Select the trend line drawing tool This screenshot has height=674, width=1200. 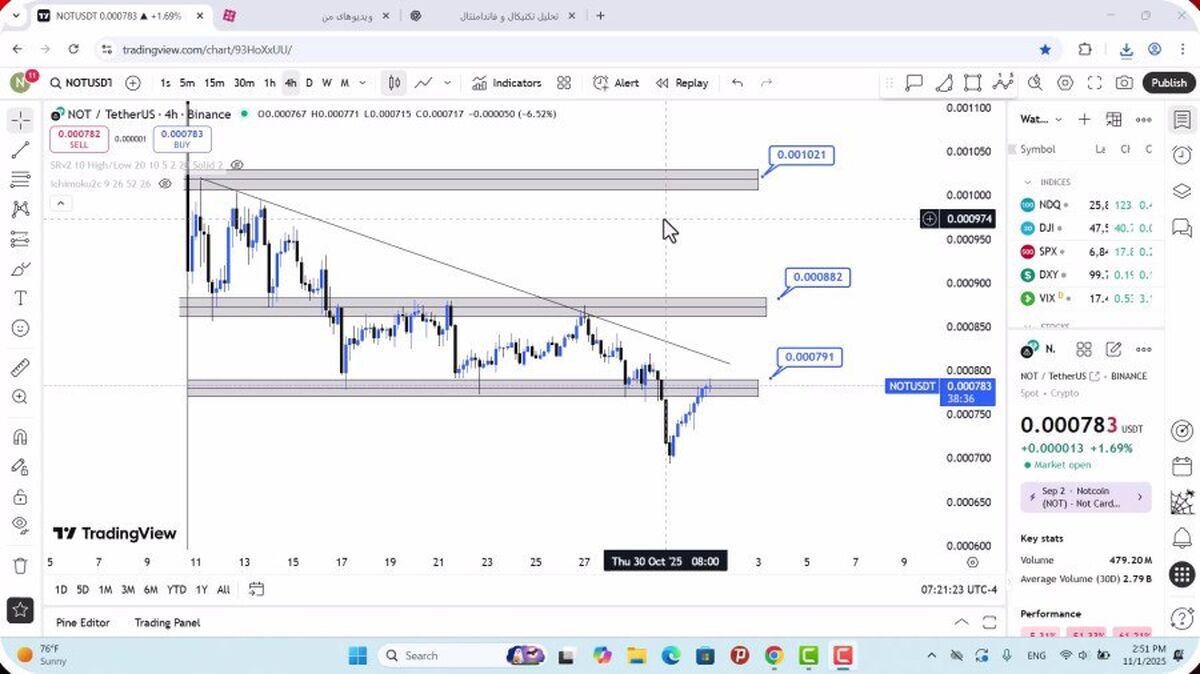pyautogui.click(x=20, y=150)
